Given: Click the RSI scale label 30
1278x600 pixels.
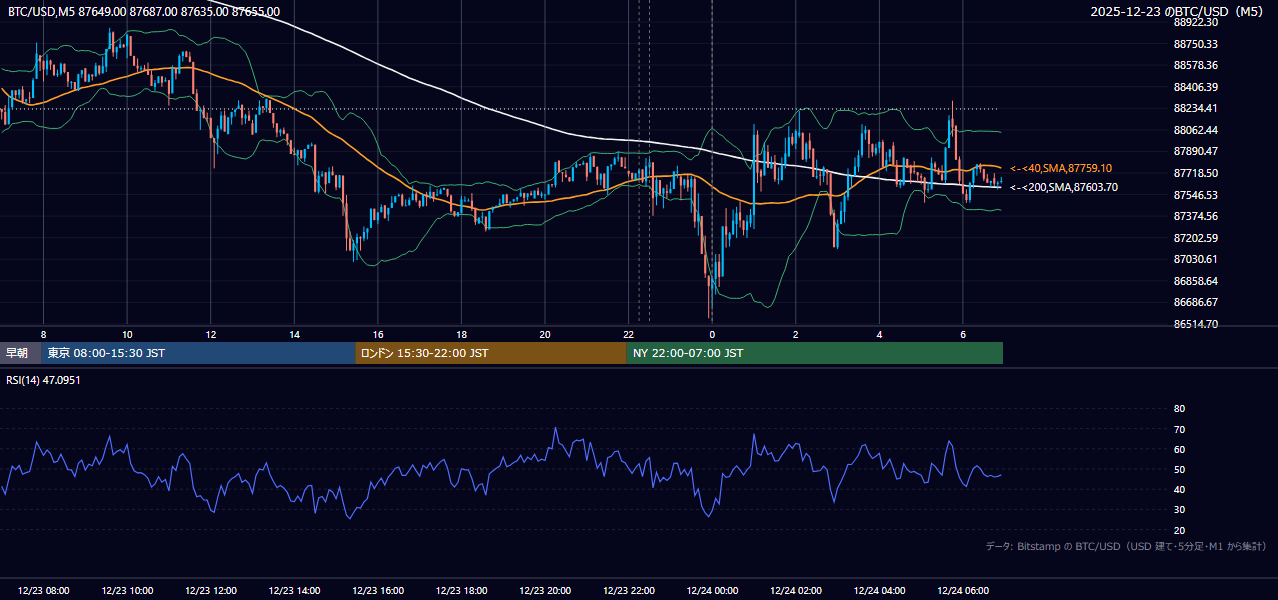Looking at the screenshot, I should [1180, 510].
